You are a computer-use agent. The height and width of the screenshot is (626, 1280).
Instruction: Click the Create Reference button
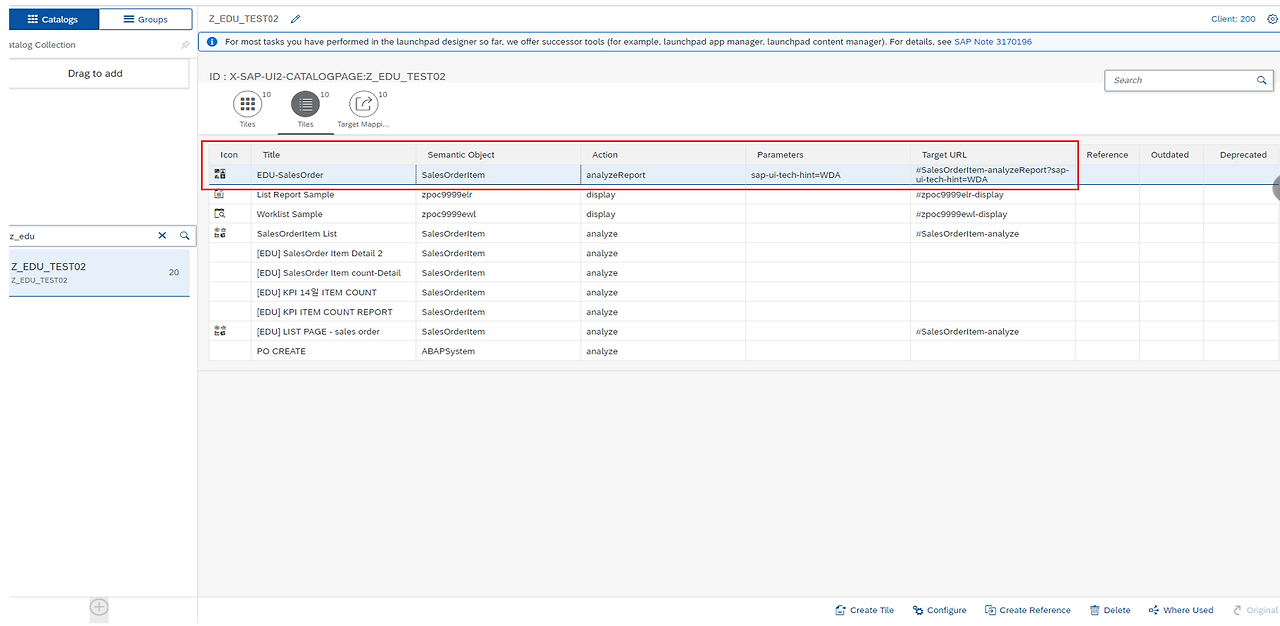[1027, 610]
